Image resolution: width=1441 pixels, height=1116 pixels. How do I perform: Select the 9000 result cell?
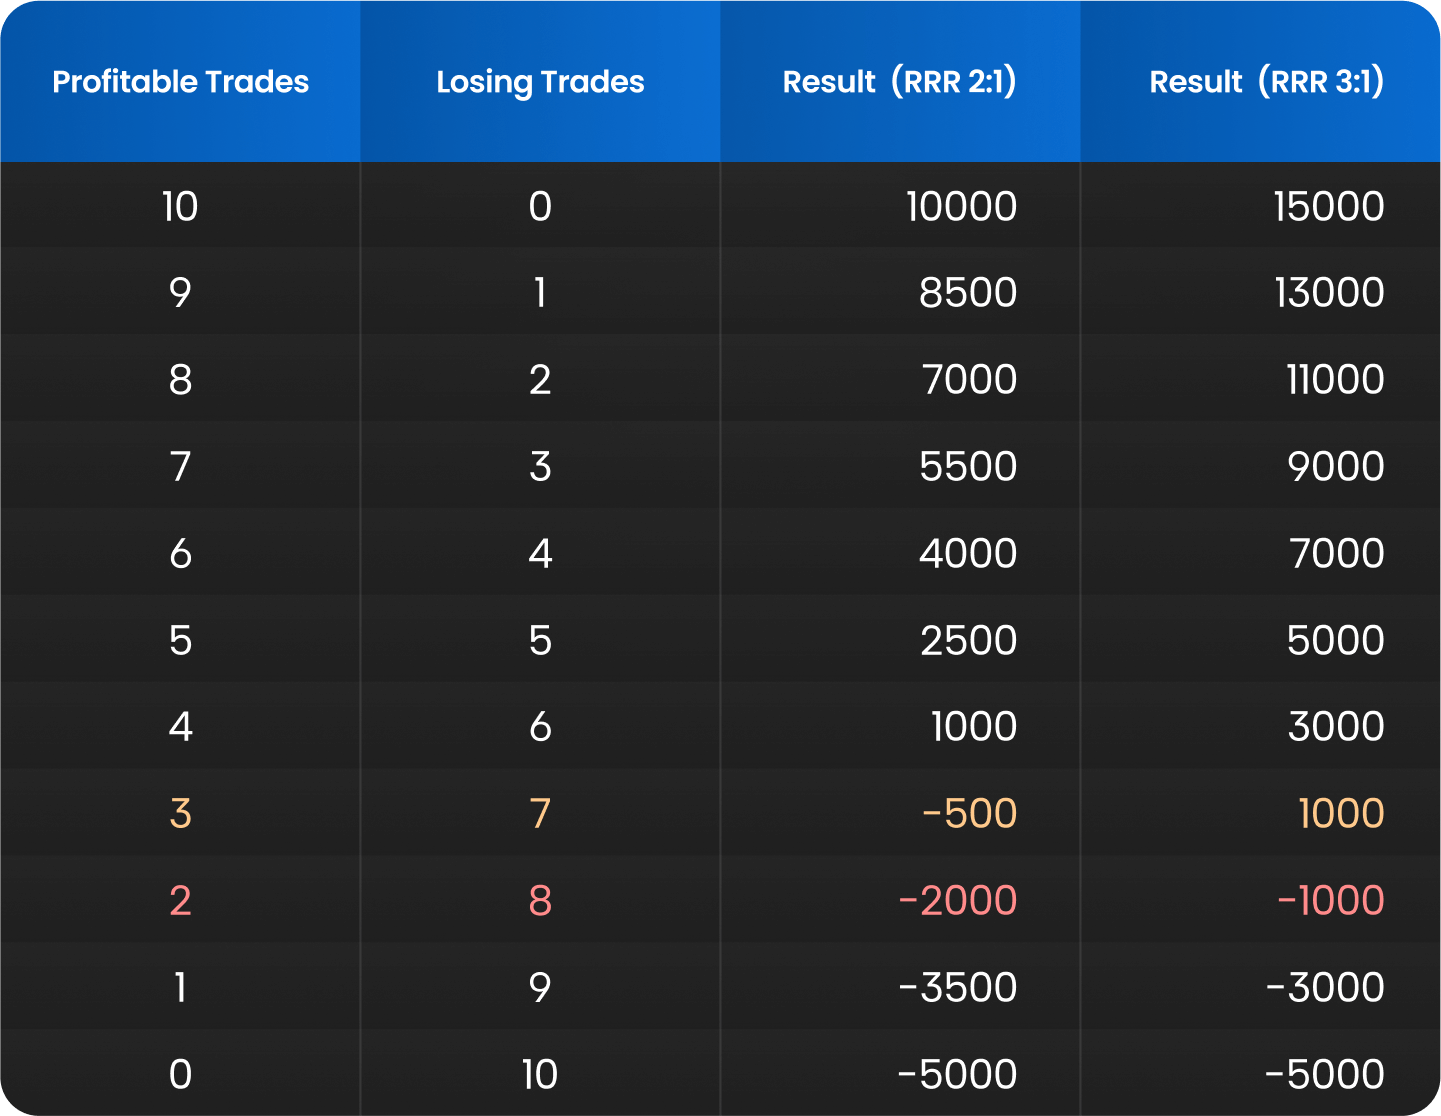coord(1335,467)
